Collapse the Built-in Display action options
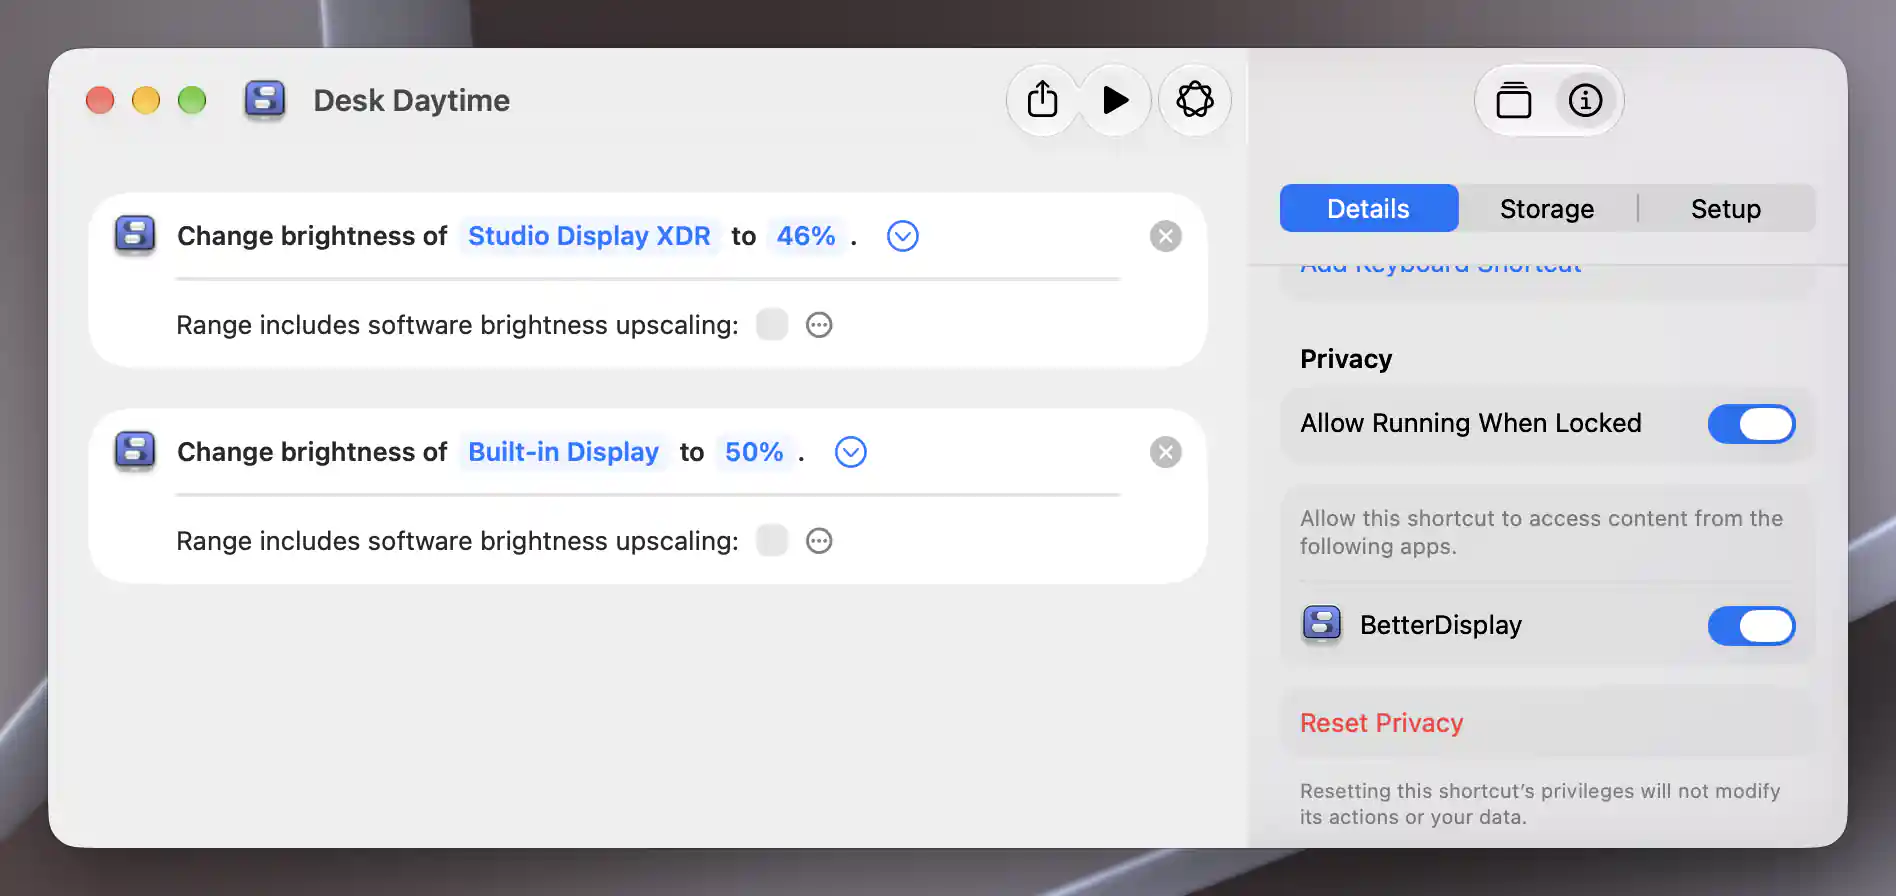 click(x=850, y=452)
